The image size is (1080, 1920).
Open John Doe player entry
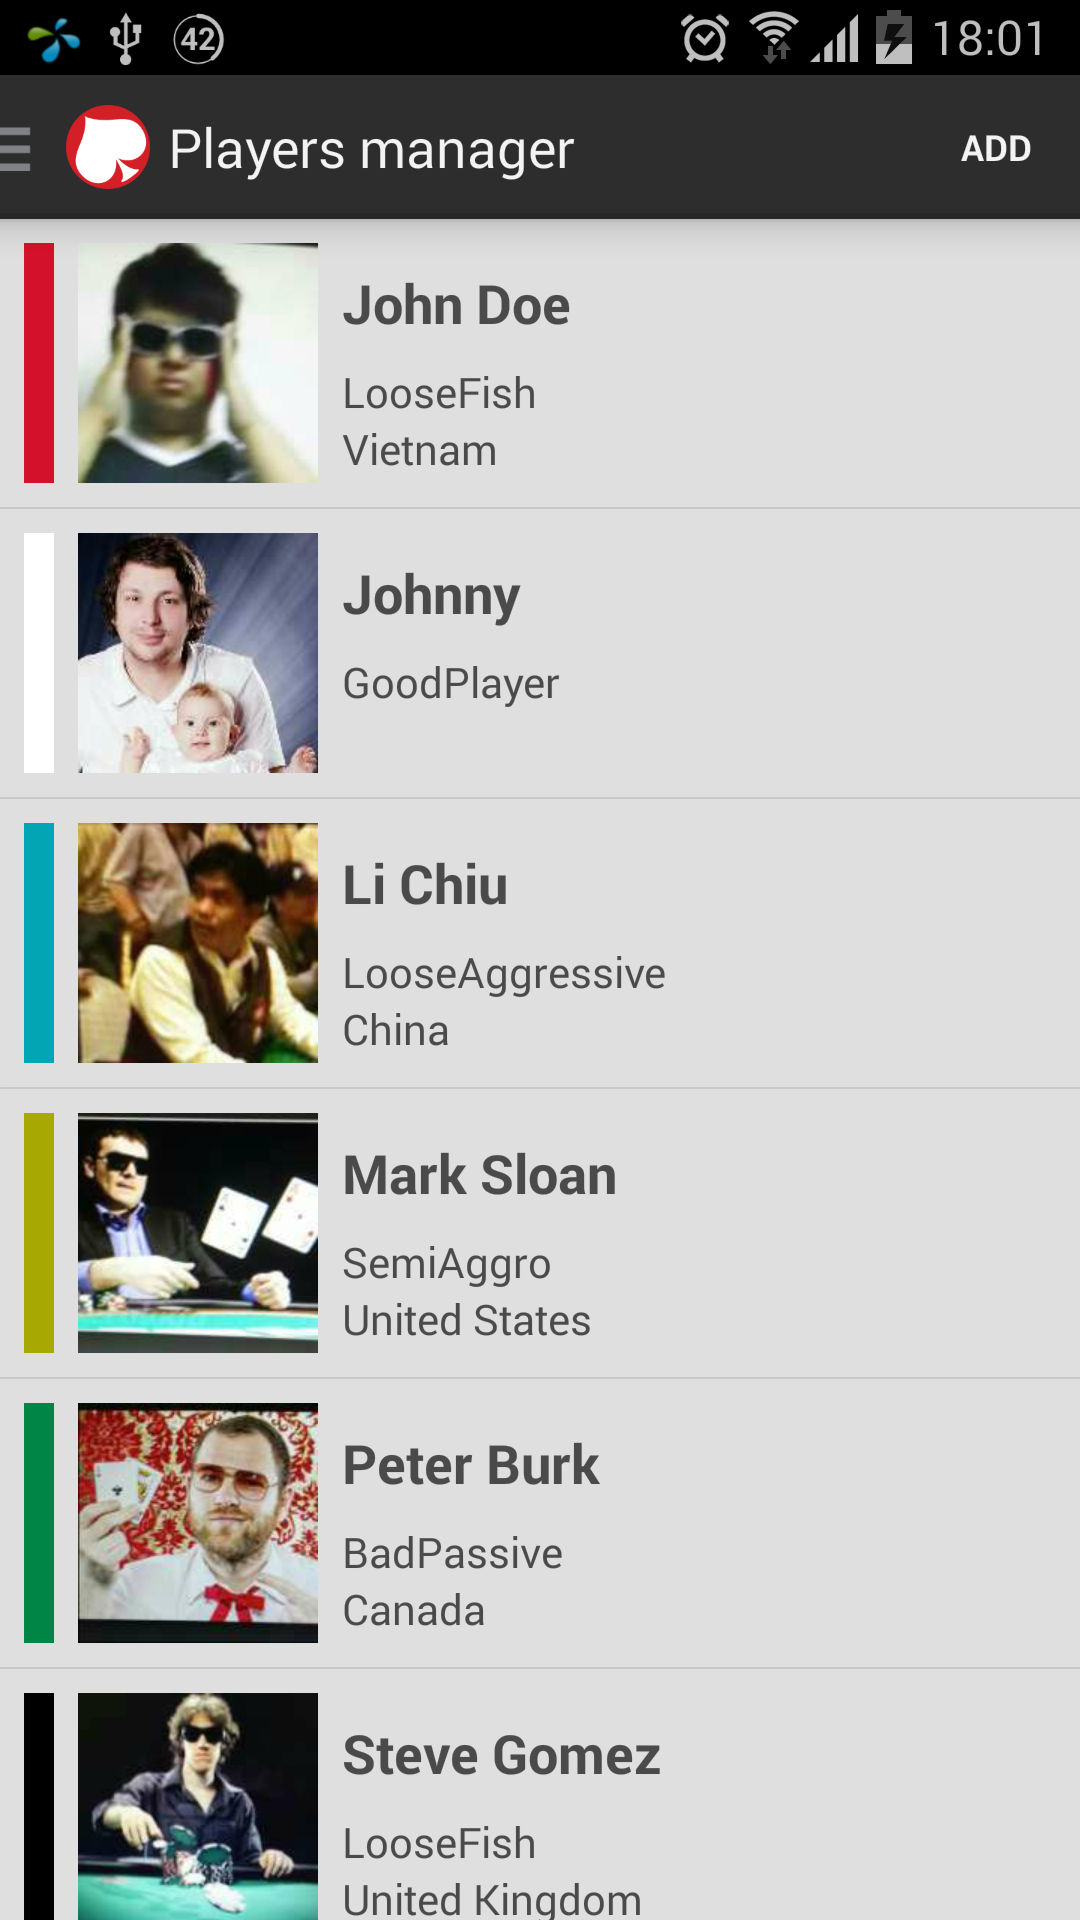click(x=540, y=363)
